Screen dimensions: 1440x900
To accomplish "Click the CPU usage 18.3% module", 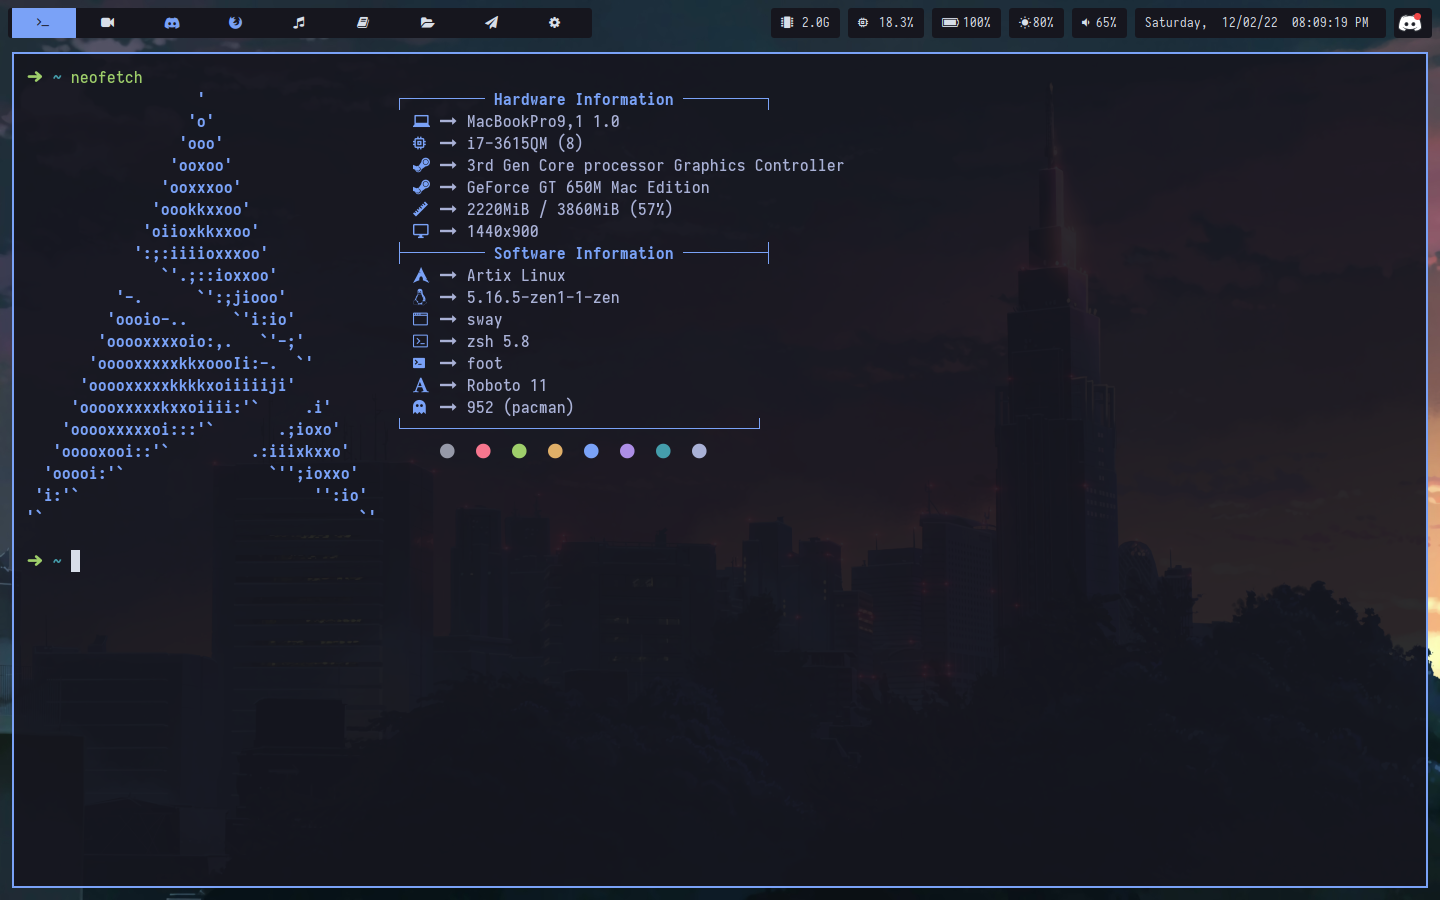I will tap(885, 22).
